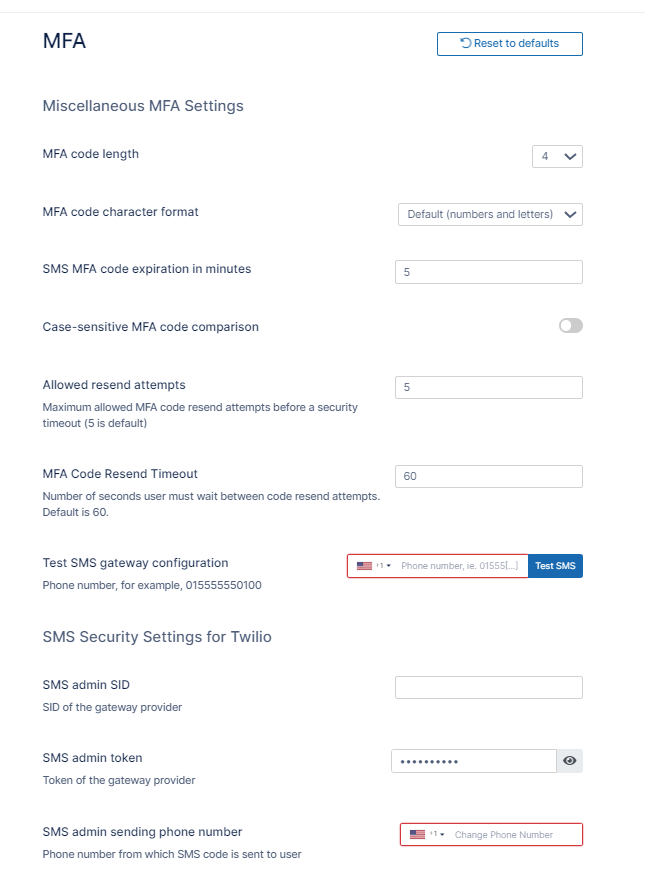Click the SMS admin token field

473,762
